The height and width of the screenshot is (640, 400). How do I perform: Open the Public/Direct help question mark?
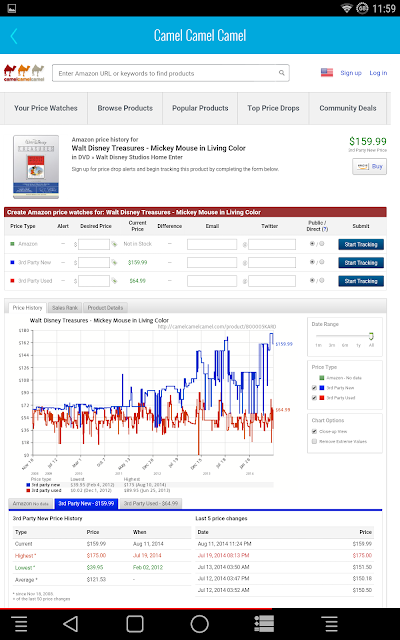pos(325,229)
